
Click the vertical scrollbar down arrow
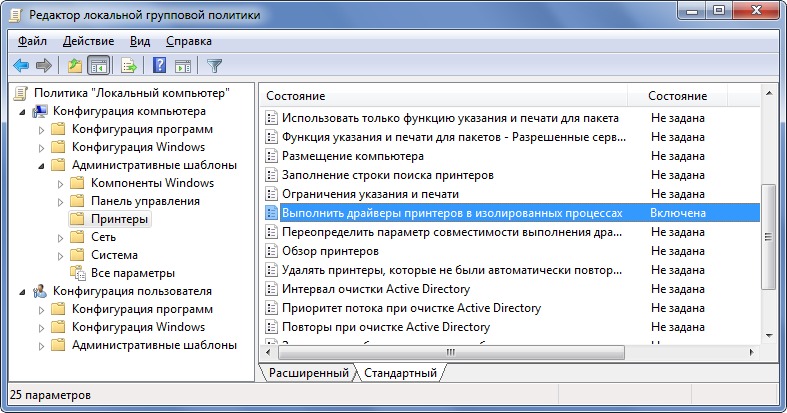768,334
